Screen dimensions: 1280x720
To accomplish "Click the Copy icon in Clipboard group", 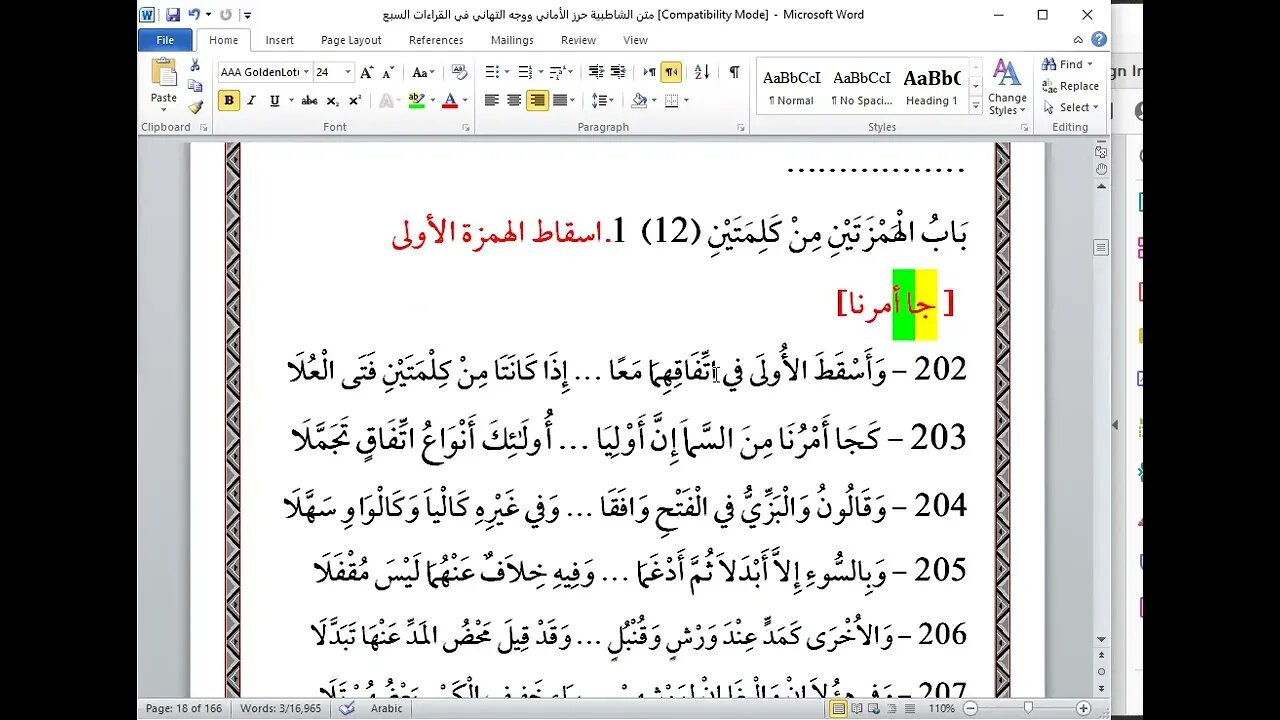I will 195,87.
